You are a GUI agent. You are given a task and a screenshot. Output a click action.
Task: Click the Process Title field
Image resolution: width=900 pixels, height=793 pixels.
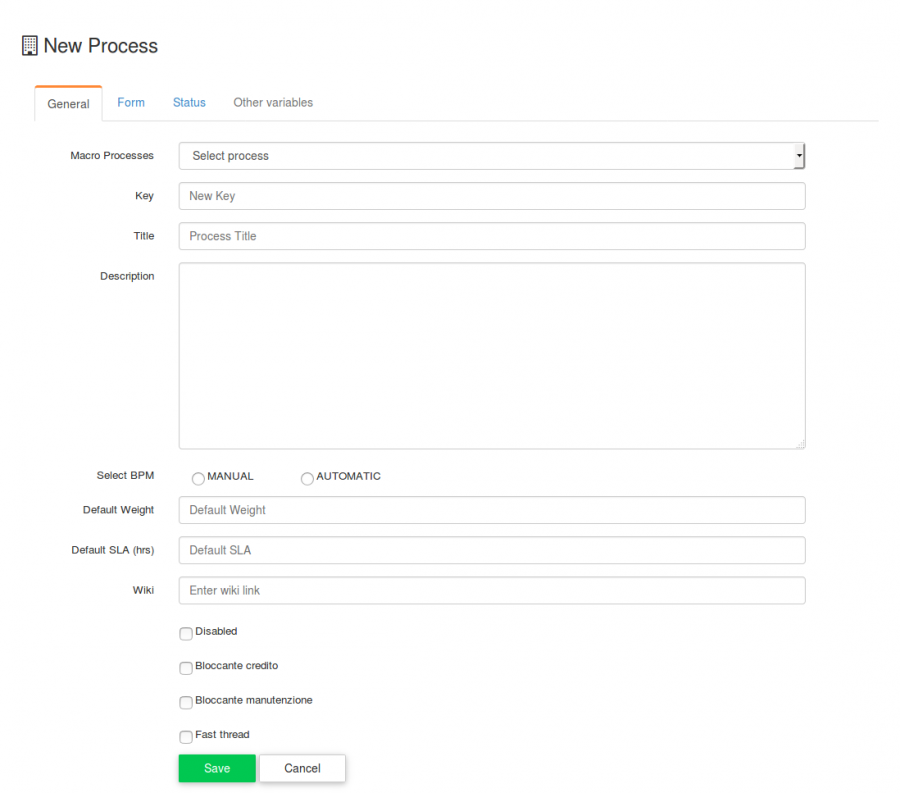click(490, 236)
